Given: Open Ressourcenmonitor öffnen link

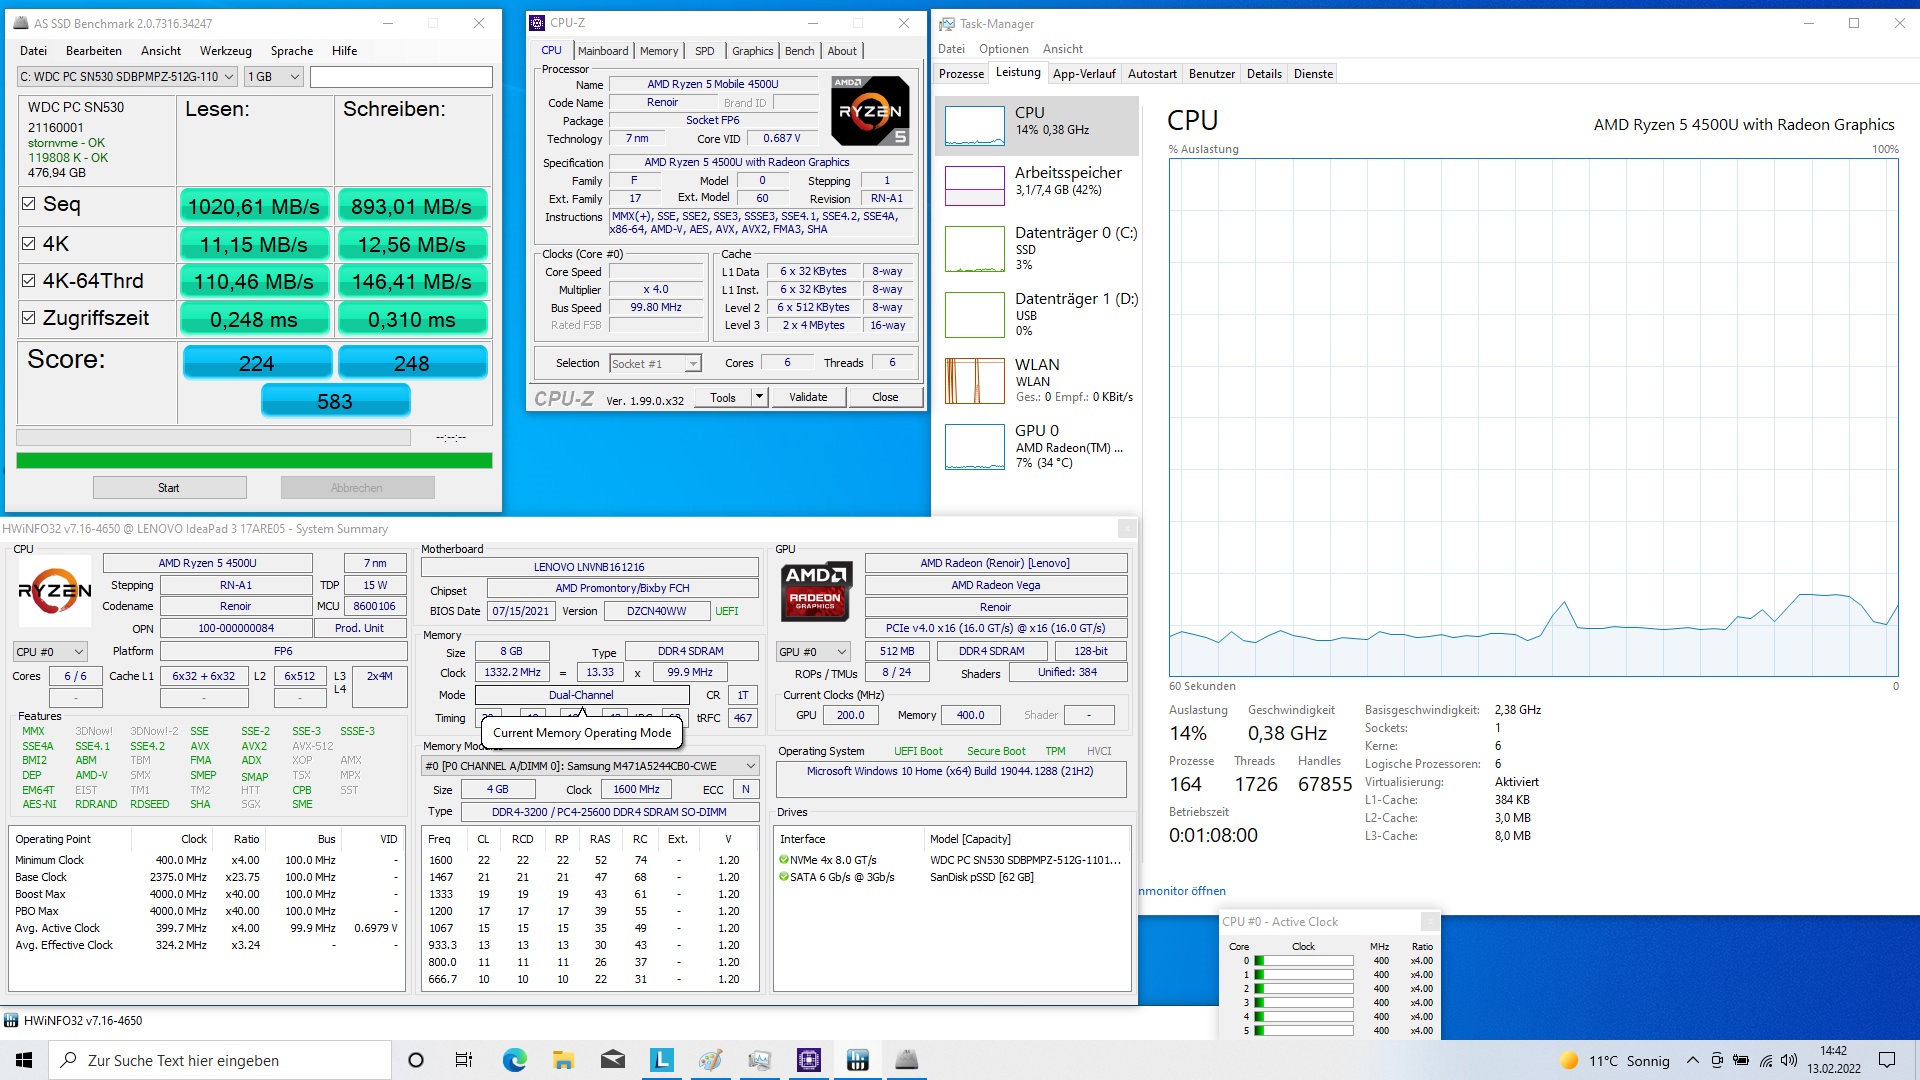Looking at the screenshot, I should point(1182,891).
